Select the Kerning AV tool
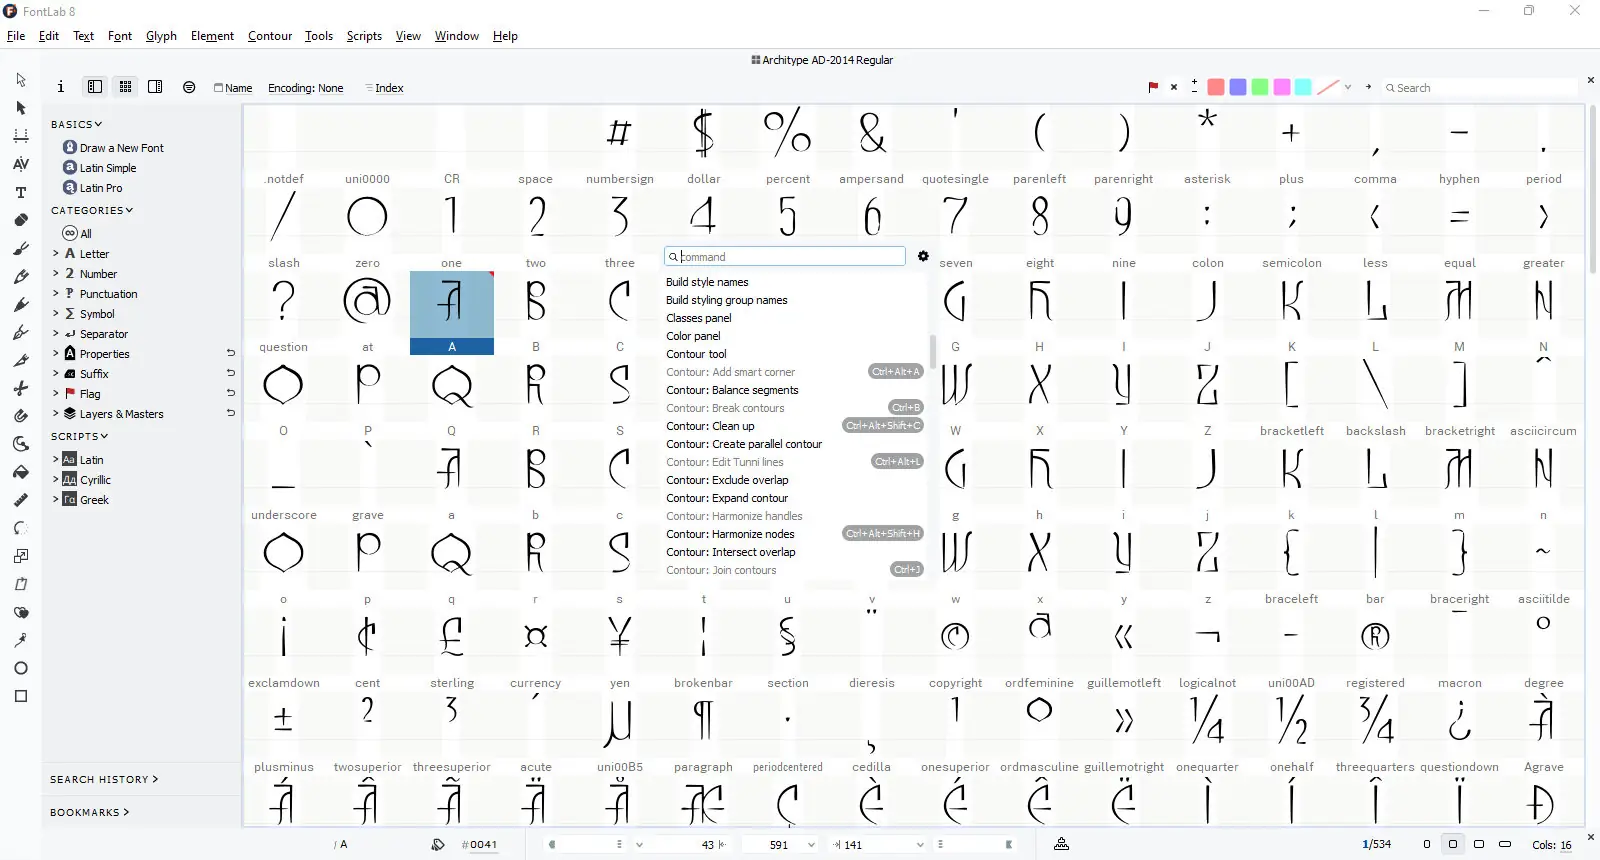This screenshot has height=860, width=1600. tap(21, 164)
